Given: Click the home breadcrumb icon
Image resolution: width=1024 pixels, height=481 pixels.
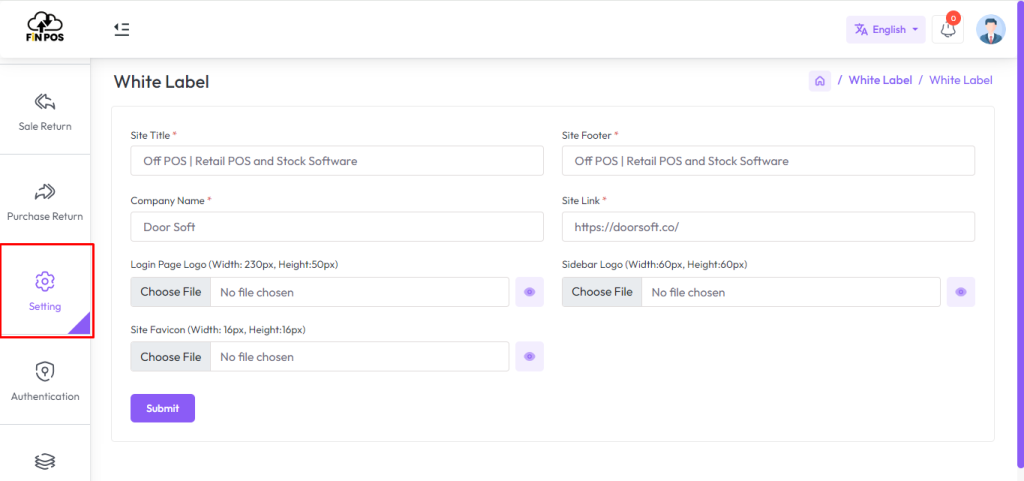Looking at the screenshot, I should pos(819,81).
